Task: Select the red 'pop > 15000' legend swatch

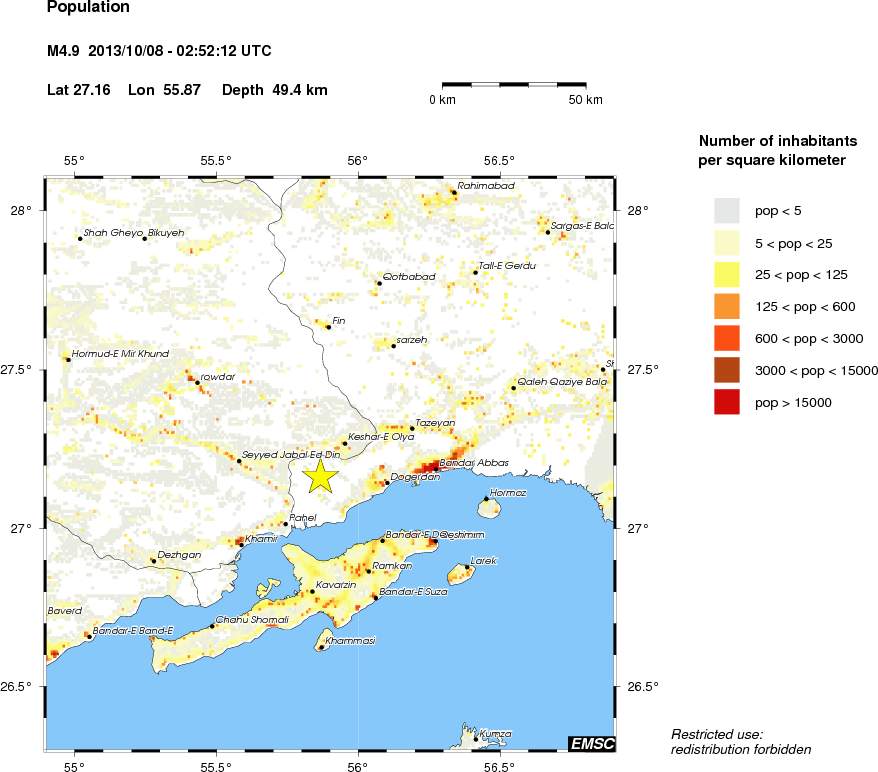Action: 726,402
